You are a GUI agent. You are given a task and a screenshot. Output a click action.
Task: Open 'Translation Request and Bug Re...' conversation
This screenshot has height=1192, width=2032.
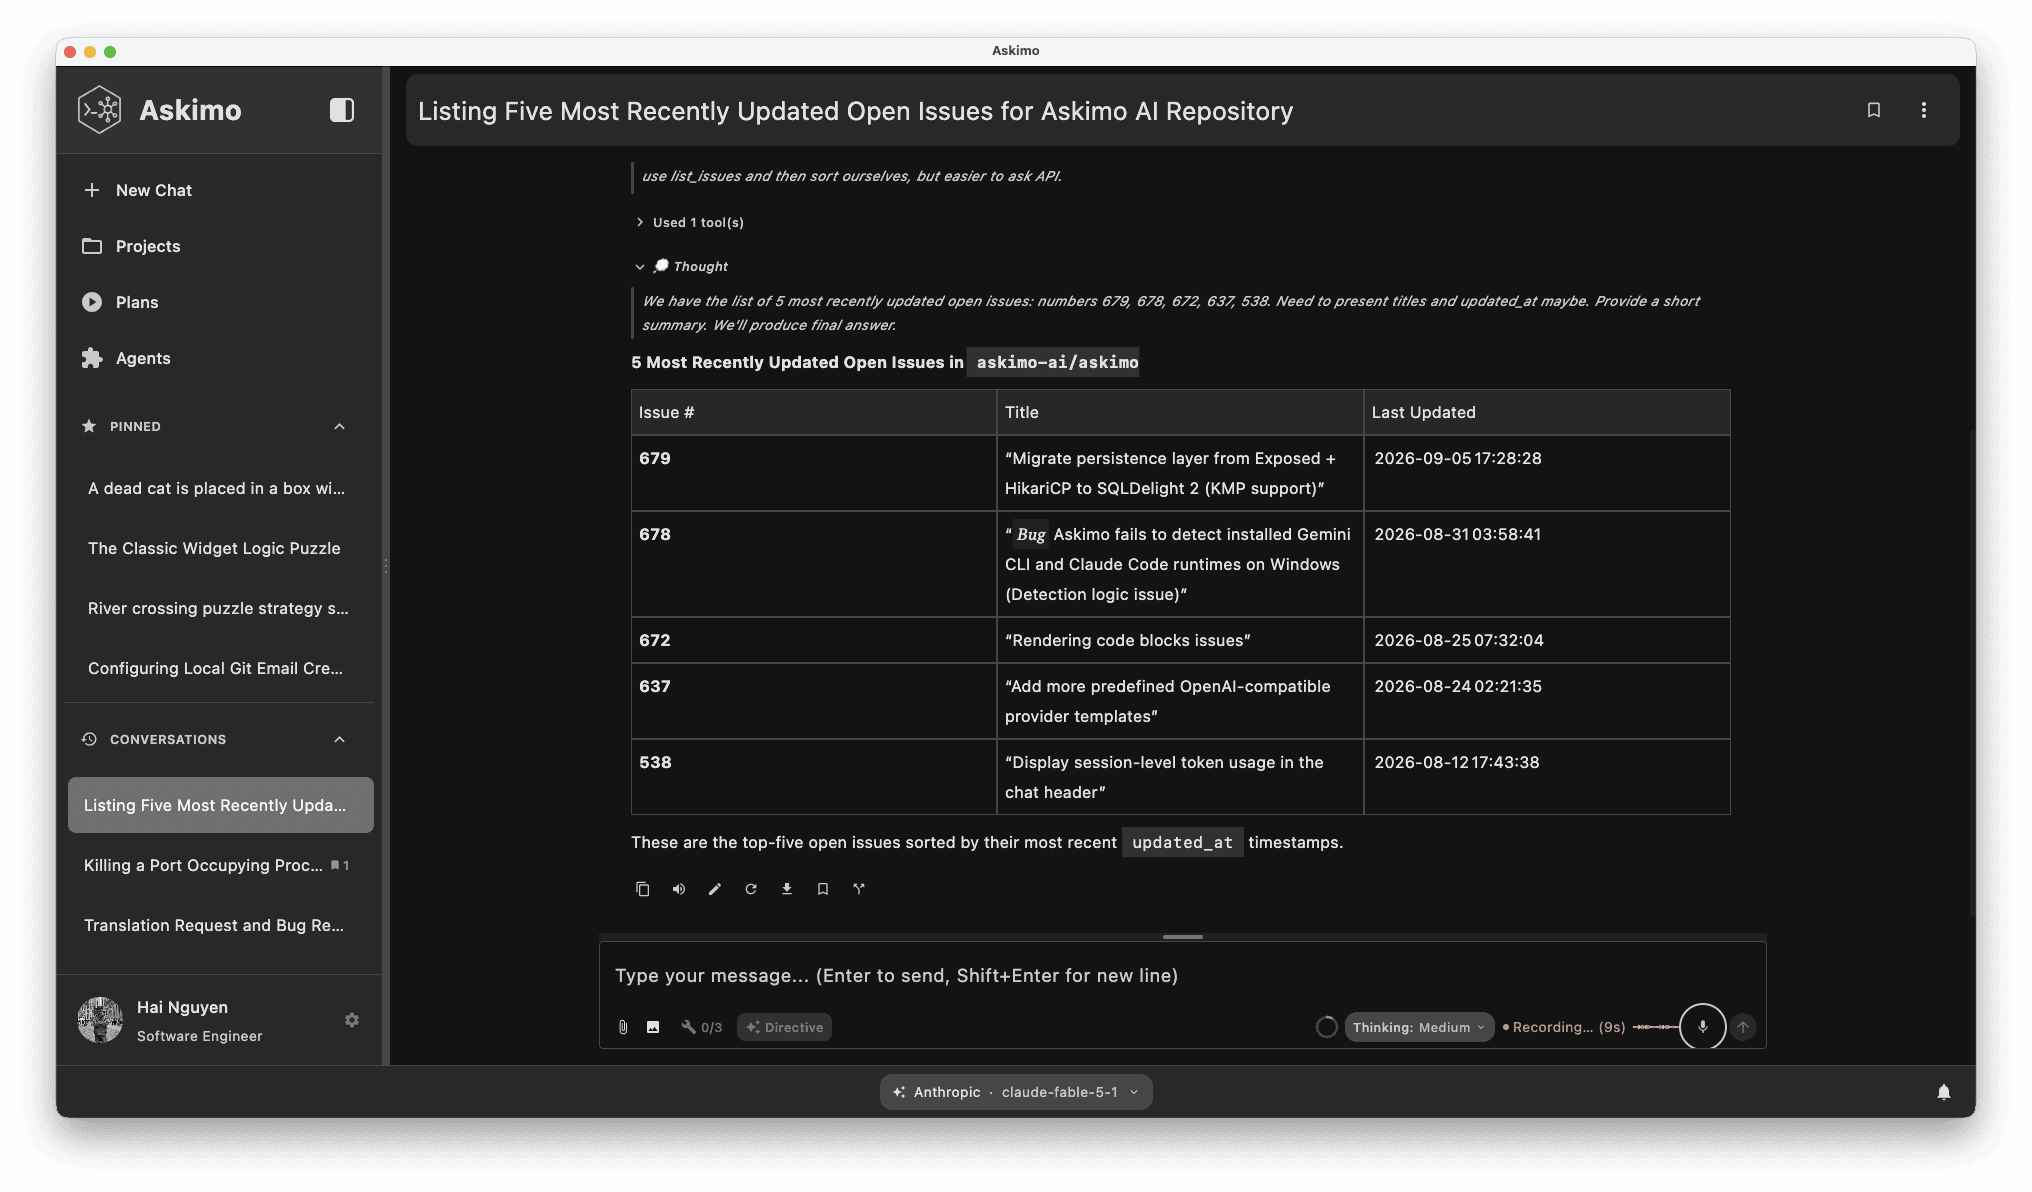coord(220,925)
